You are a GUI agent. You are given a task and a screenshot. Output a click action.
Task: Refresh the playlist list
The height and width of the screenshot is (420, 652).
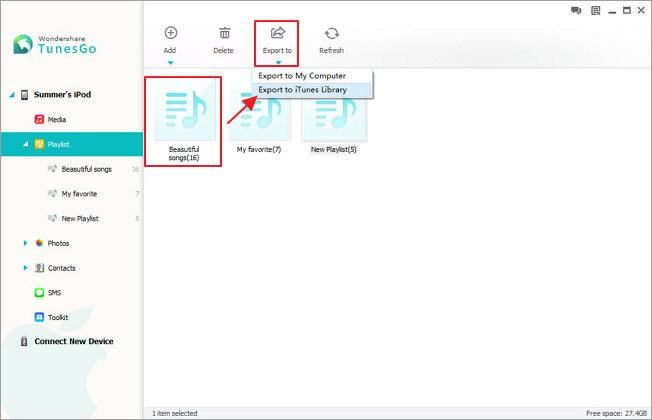click(x=331, y=33)
